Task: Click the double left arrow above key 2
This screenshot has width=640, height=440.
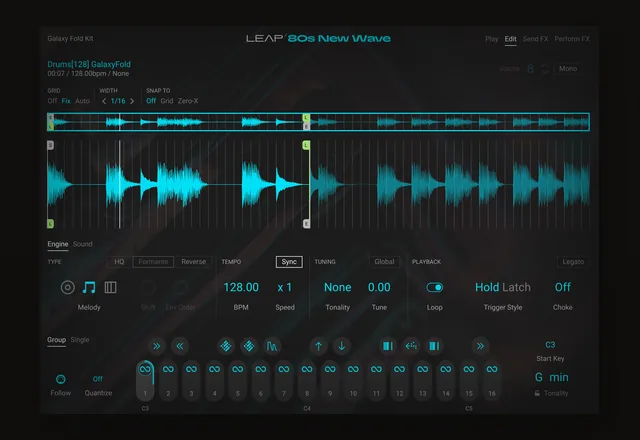Action: (180, 346)
